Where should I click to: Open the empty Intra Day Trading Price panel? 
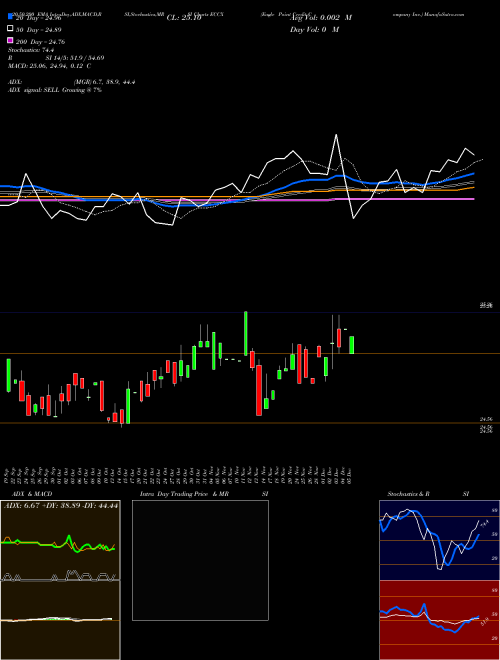[x=200, y=560]
